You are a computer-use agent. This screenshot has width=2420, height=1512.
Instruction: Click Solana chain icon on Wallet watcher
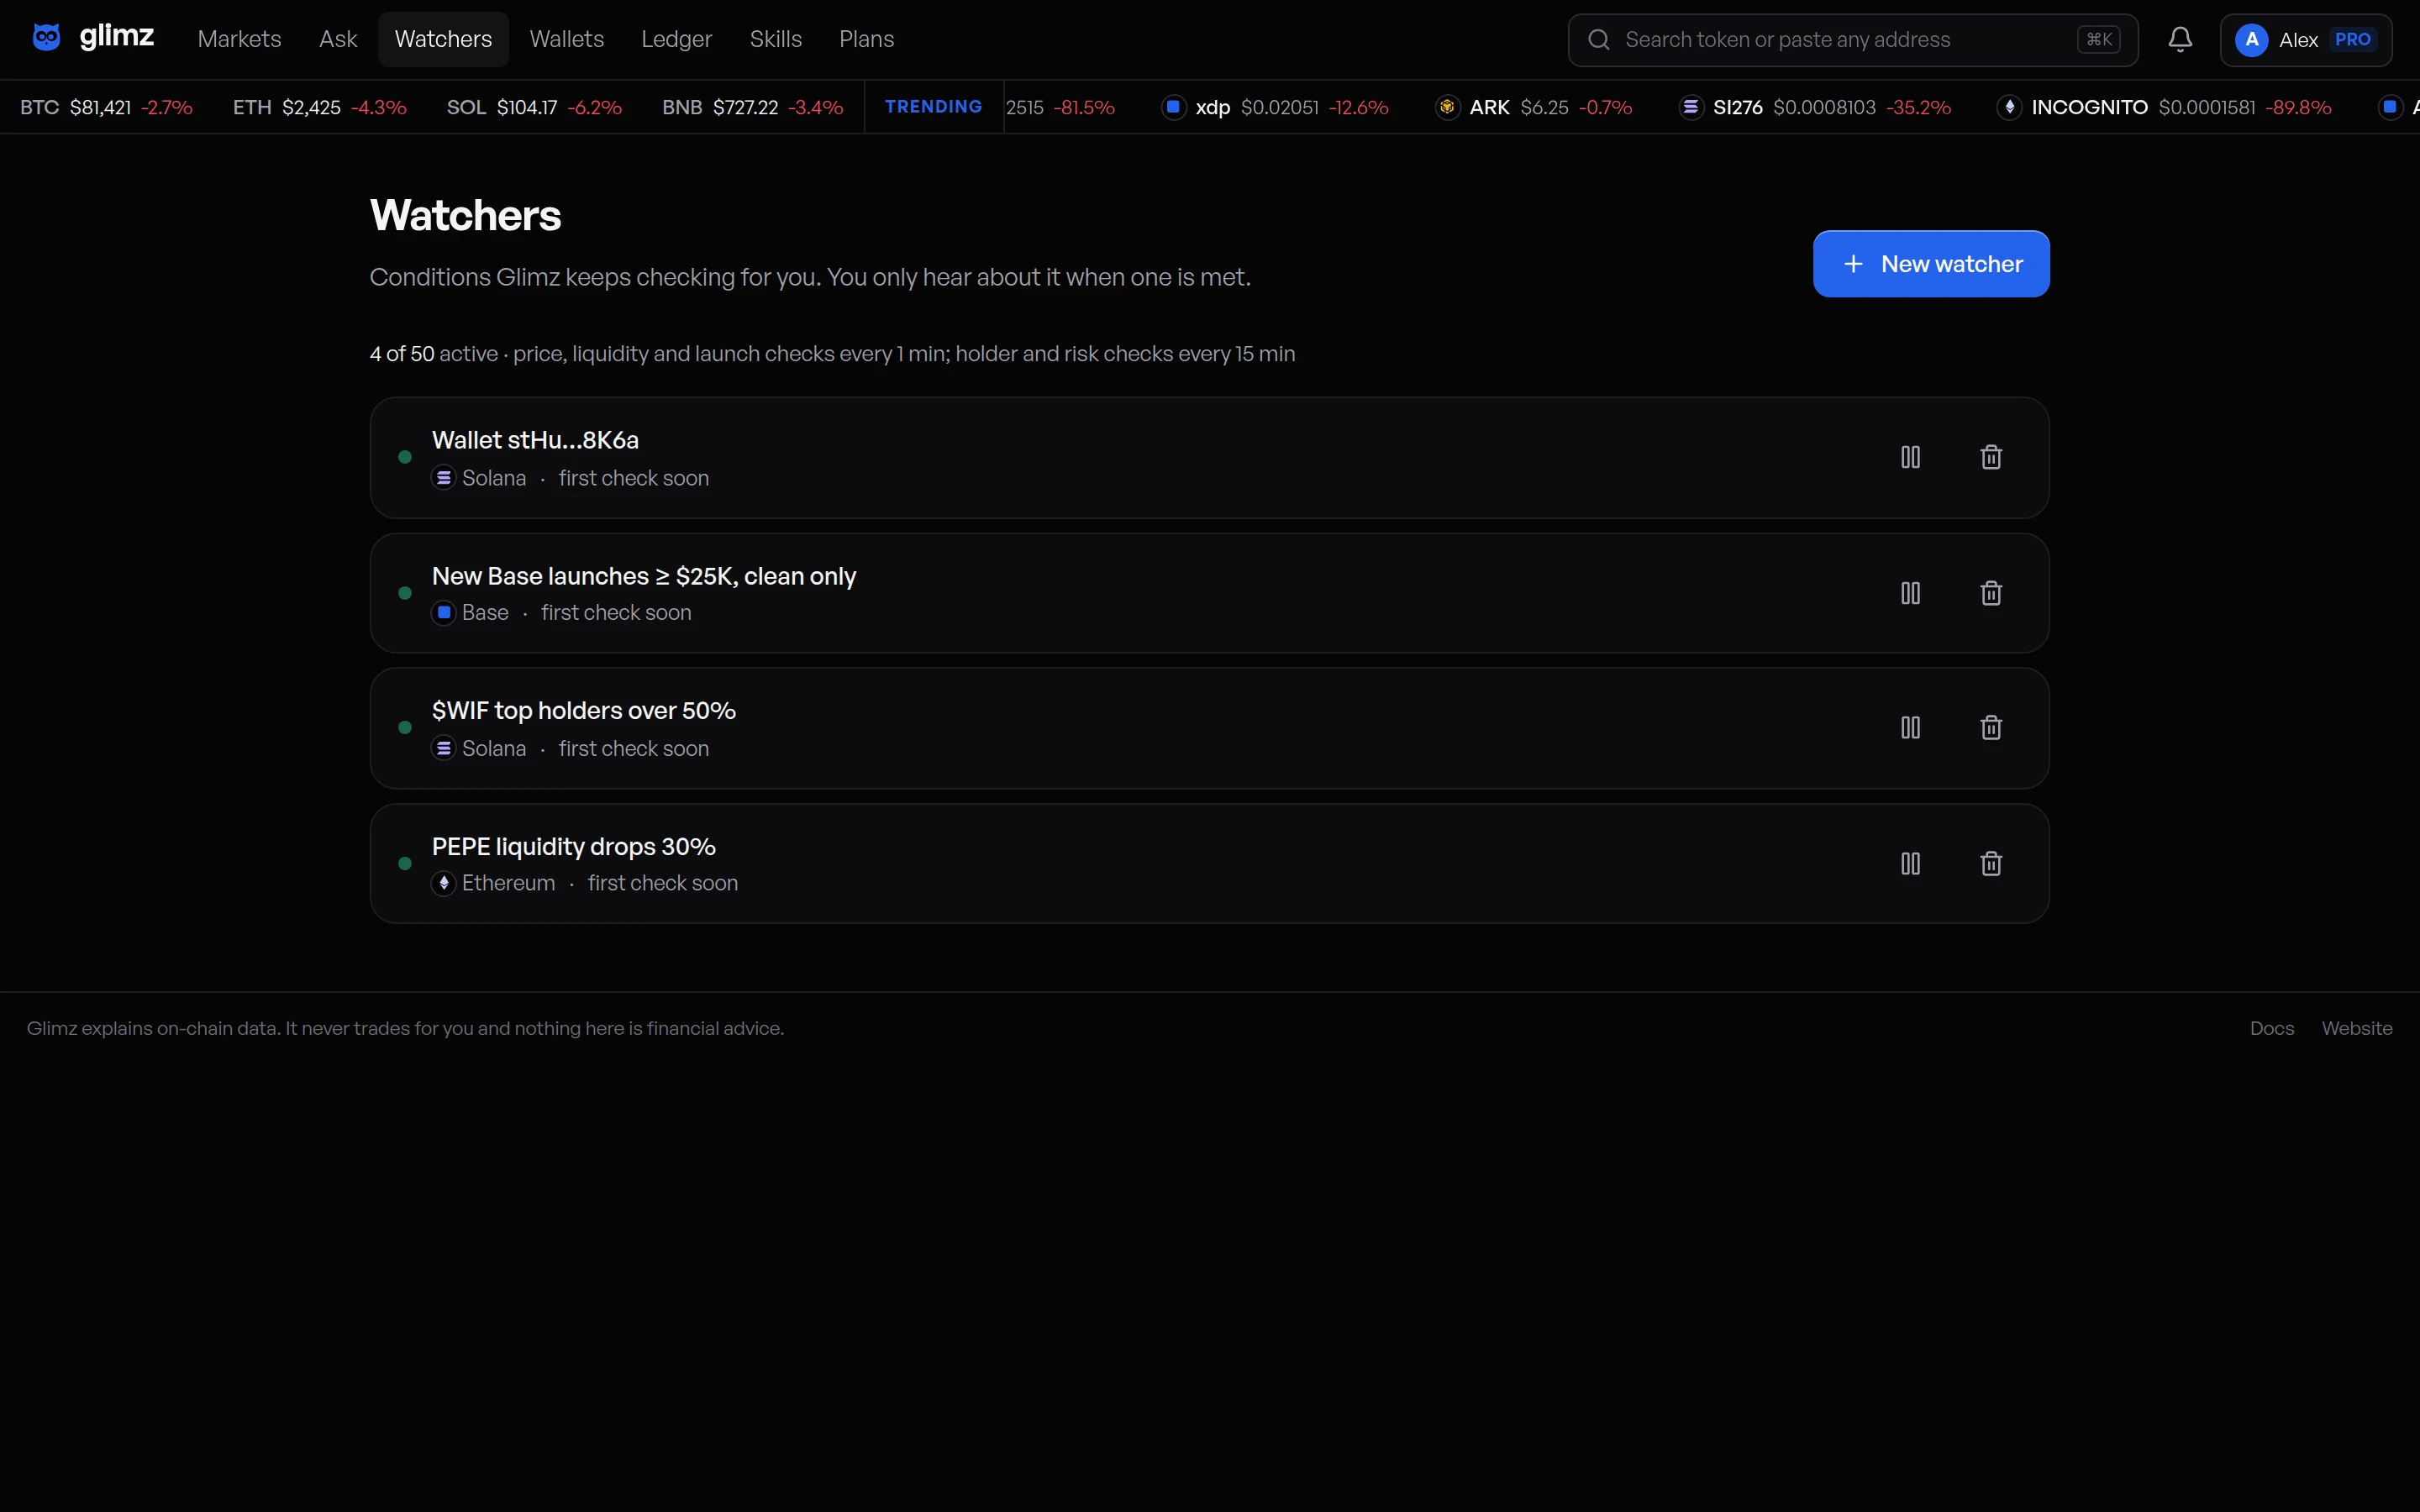tap(444, 478)
